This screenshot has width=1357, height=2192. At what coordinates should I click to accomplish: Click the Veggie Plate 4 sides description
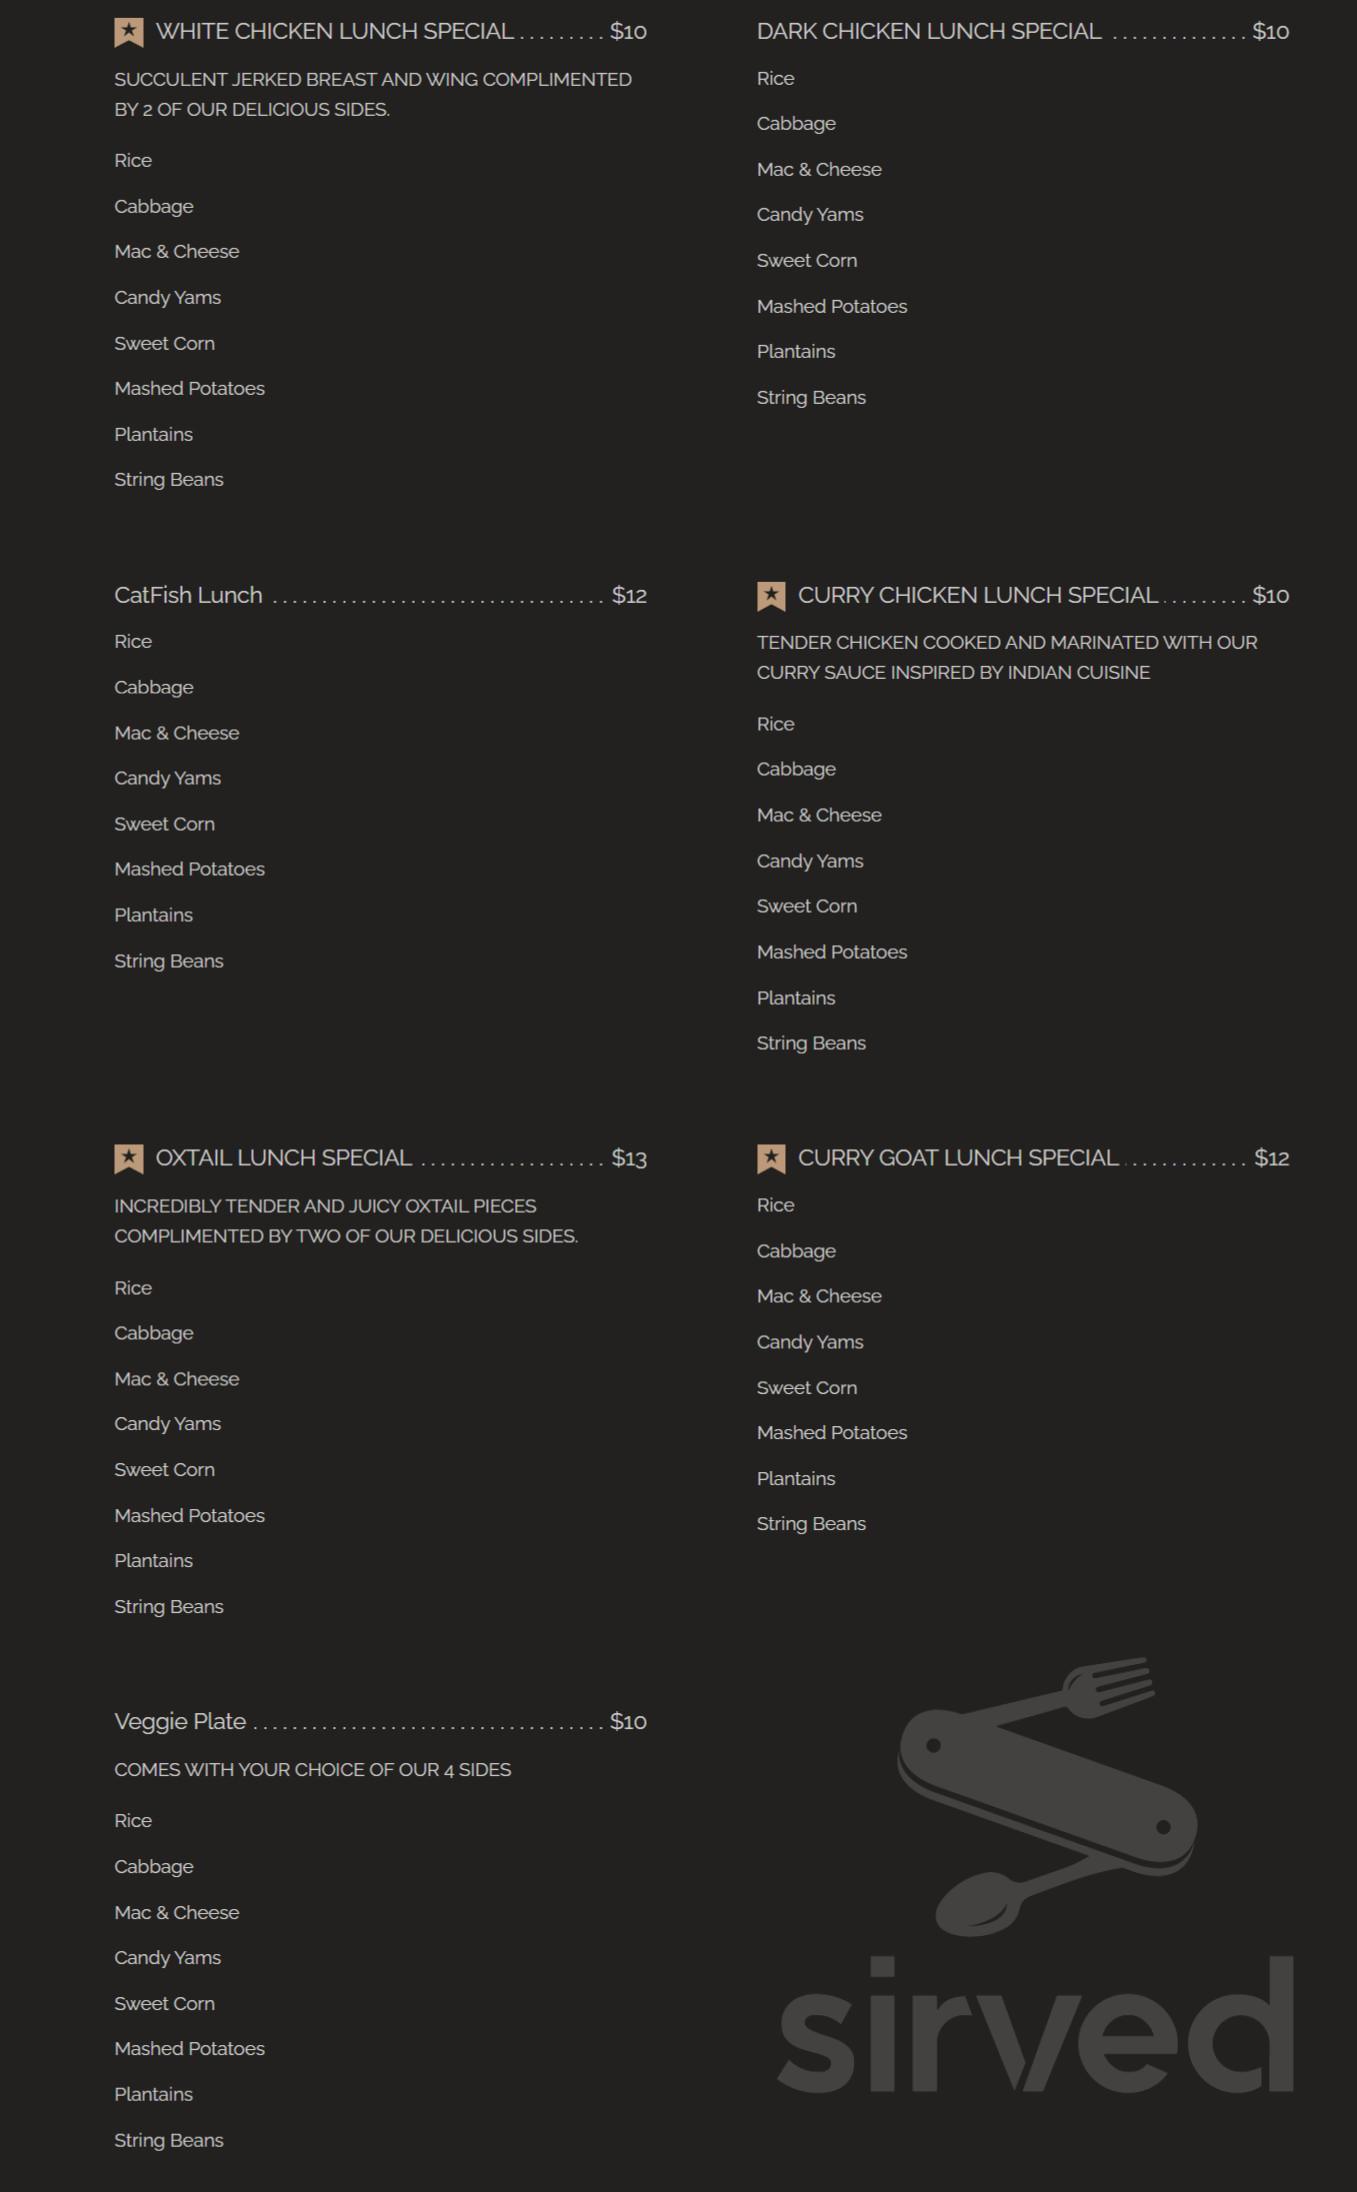coord(312,1770)
